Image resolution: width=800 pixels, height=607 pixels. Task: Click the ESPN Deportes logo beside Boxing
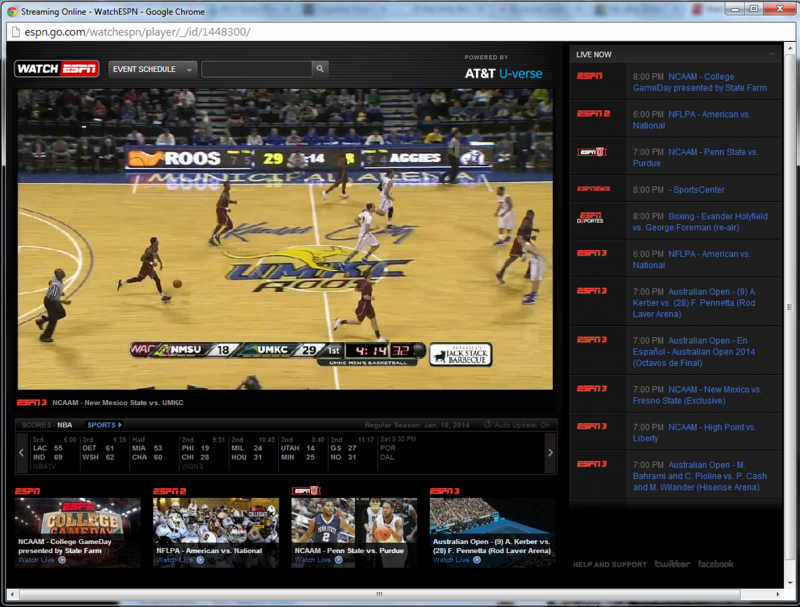[x=590, y=218]
